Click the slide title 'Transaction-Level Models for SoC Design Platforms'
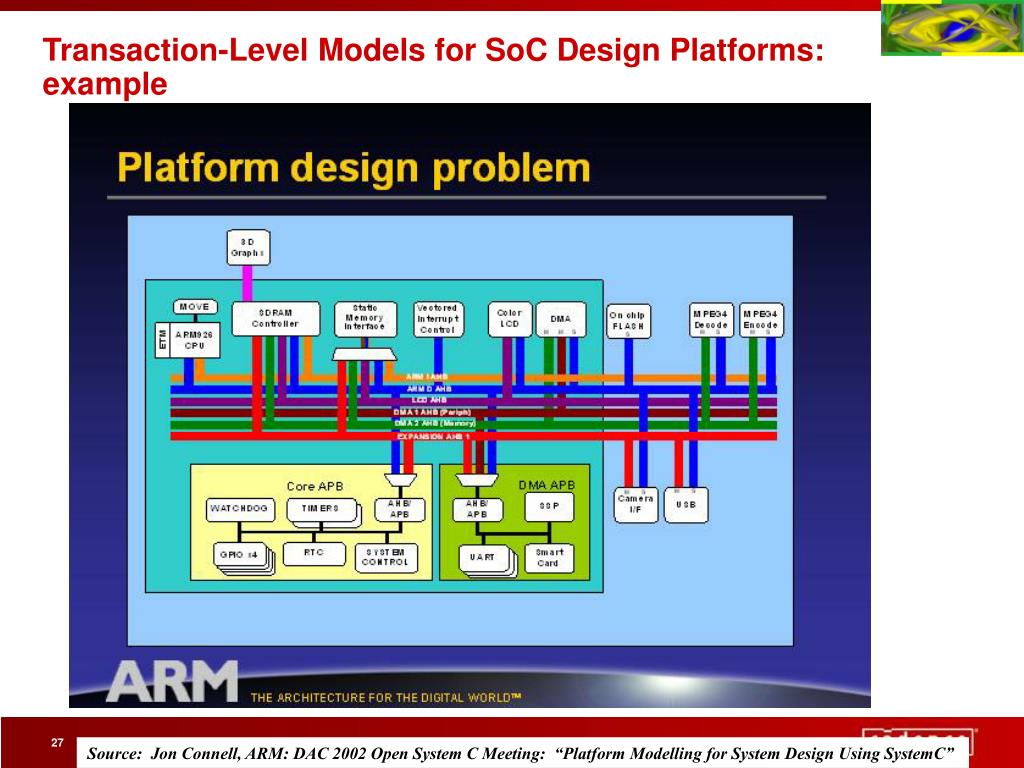The height and width of the screenshot is (768, 1024). [x=433, y=50]
